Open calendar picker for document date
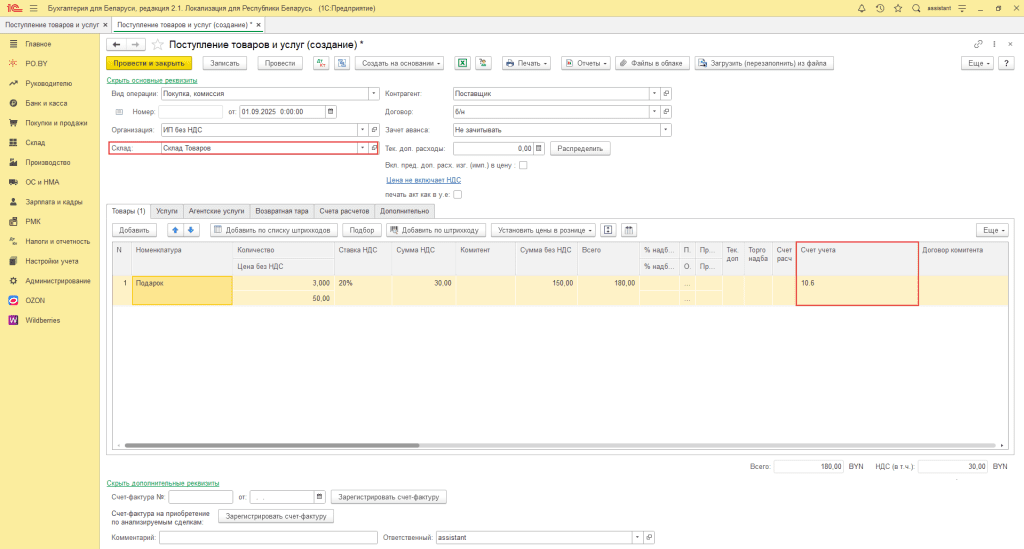The image size is (1024, 549). tap(330, 112)
